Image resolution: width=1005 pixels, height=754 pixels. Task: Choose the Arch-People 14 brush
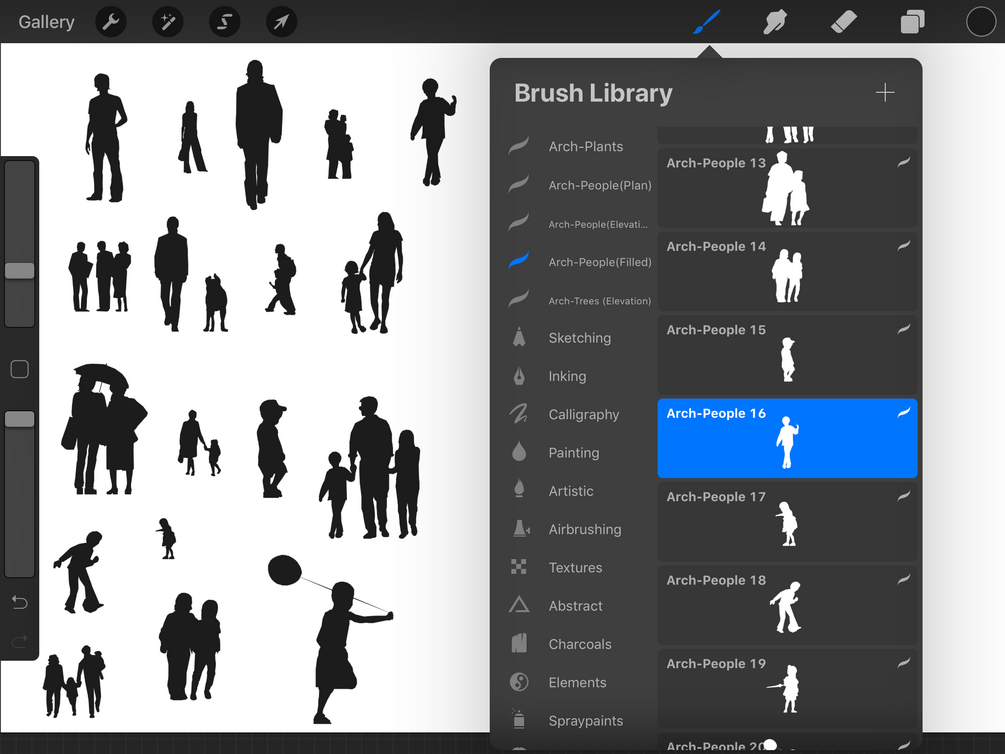coord(787,272)
